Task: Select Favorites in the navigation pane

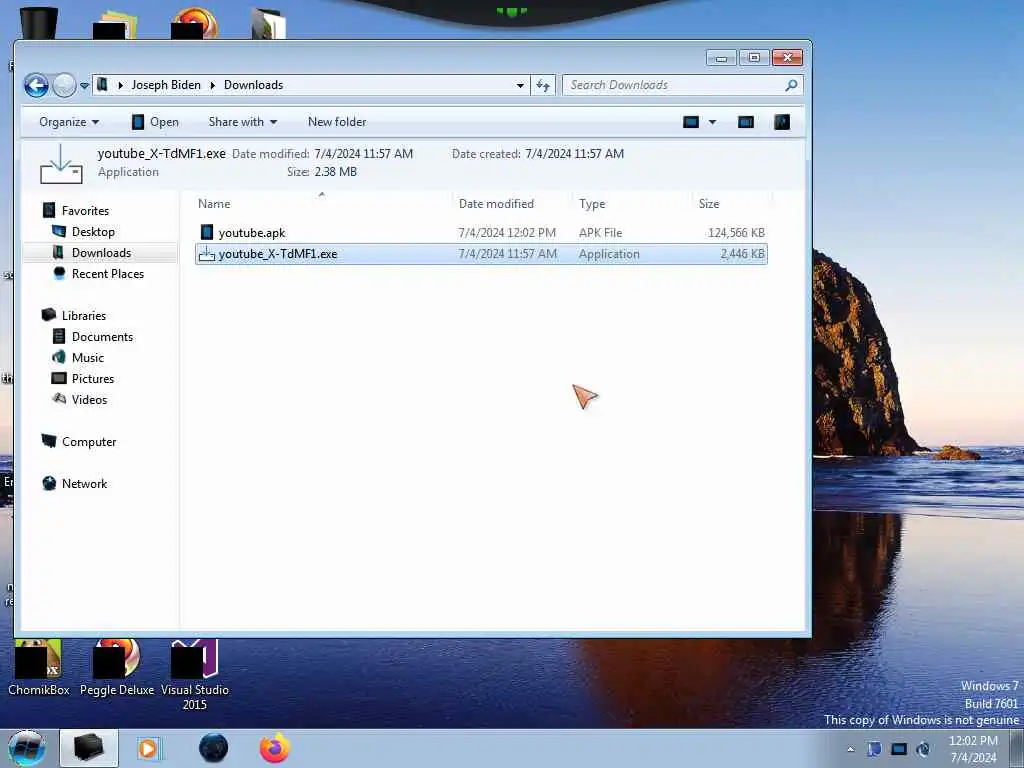Action: click(86, 211)
